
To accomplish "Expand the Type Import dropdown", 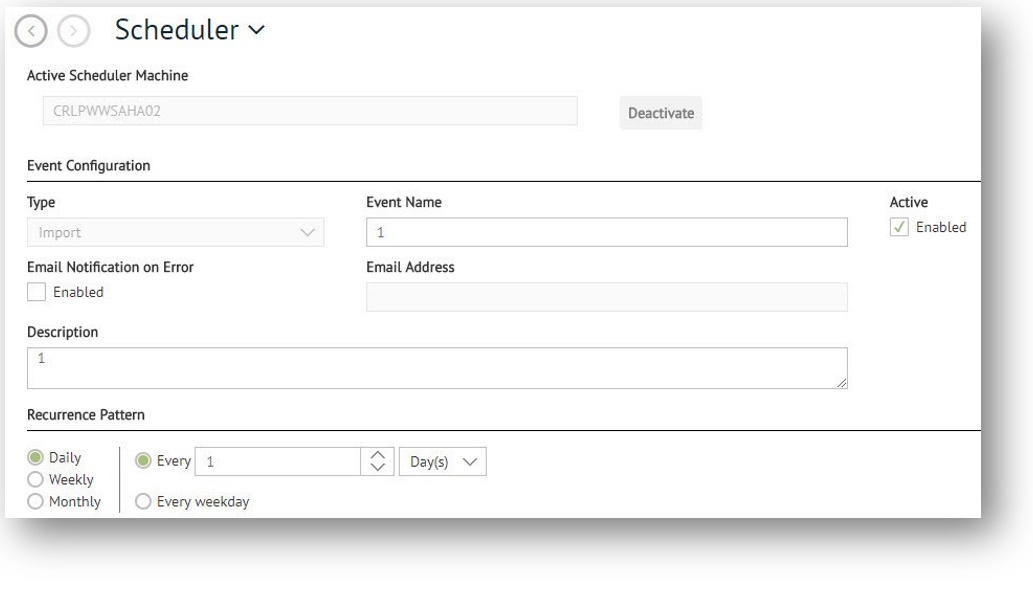I will click(175, 233).
